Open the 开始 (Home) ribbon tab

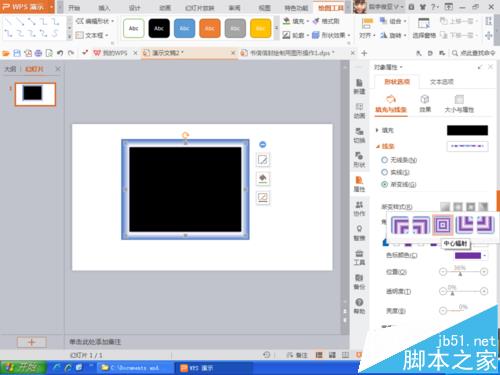[x=74, y=7]
